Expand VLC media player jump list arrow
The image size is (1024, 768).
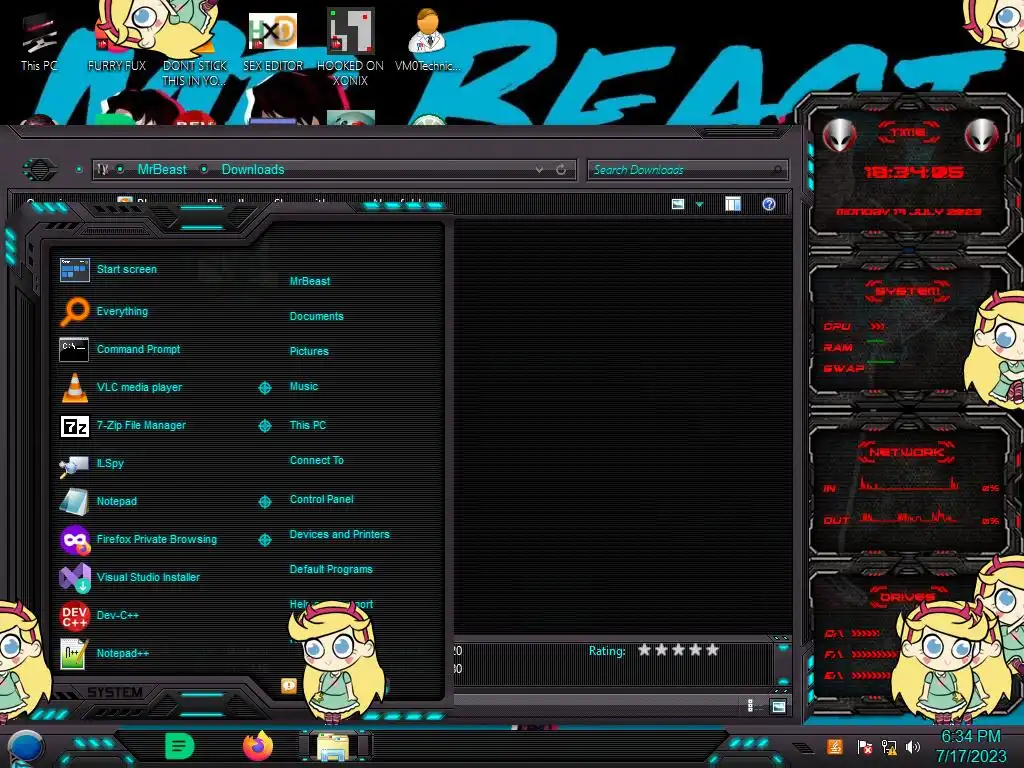264,388
